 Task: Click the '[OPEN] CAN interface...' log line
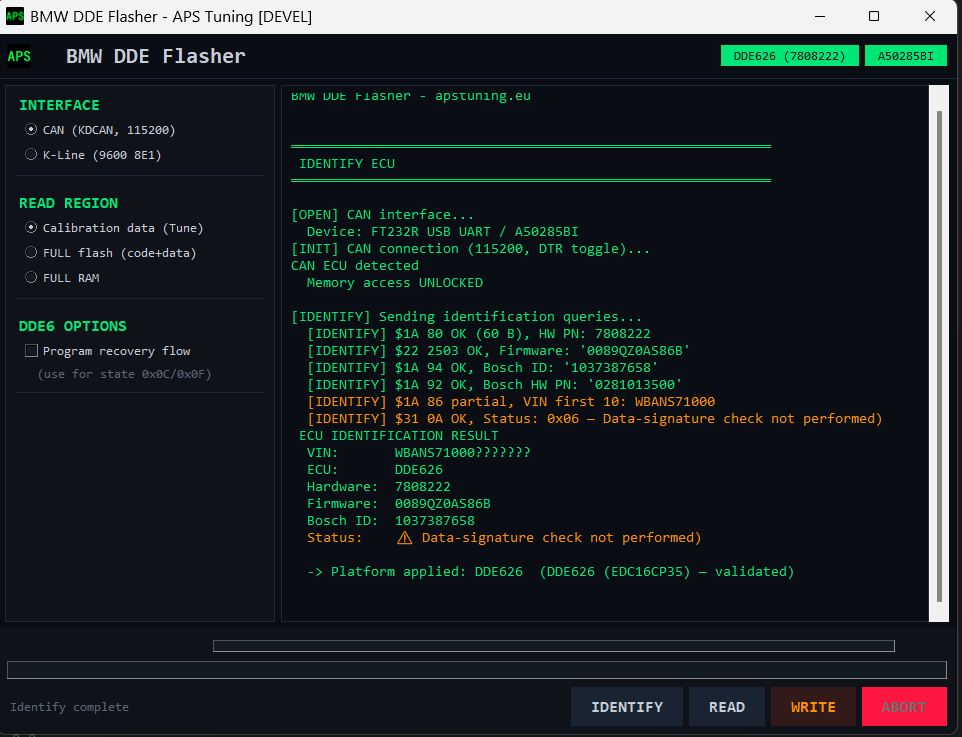[x=382, y=215]
